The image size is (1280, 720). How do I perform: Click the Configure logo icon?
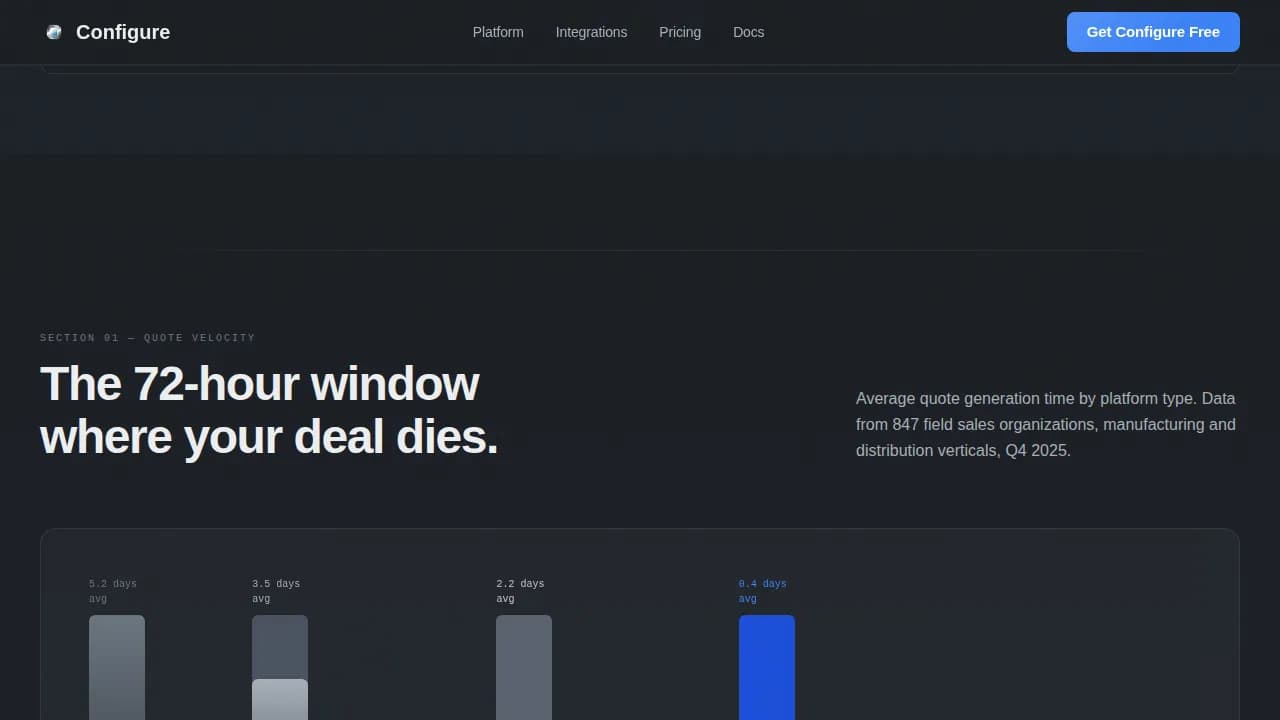54,32
